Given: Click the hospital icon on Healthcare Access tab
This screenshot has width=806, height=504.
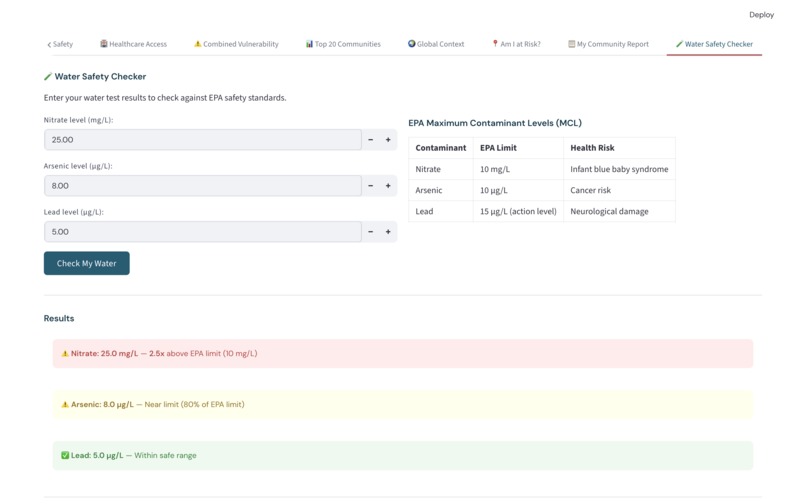Looking at the screenshot, I should pyautogui.click(x=104, y=44).
